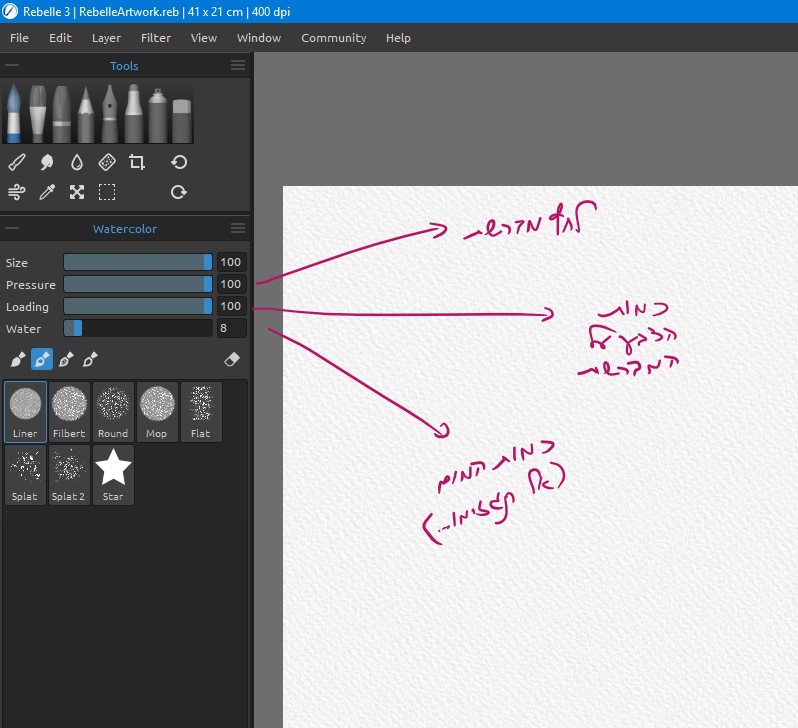Open the Layer menu
798x728 pixels.
[x=106, y=38]
